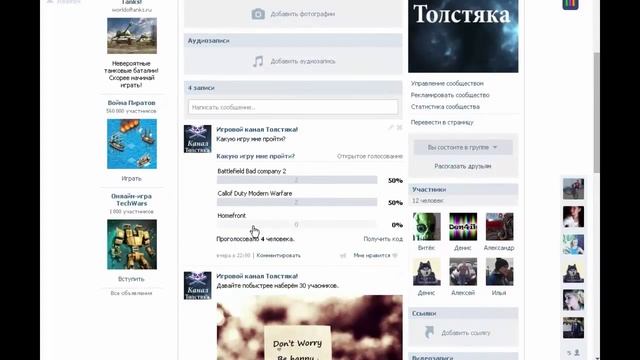The height and width of the screenshot is (360, 640).
Task: Open Рекламировать сообщество
Action: [x=450, y=95]
